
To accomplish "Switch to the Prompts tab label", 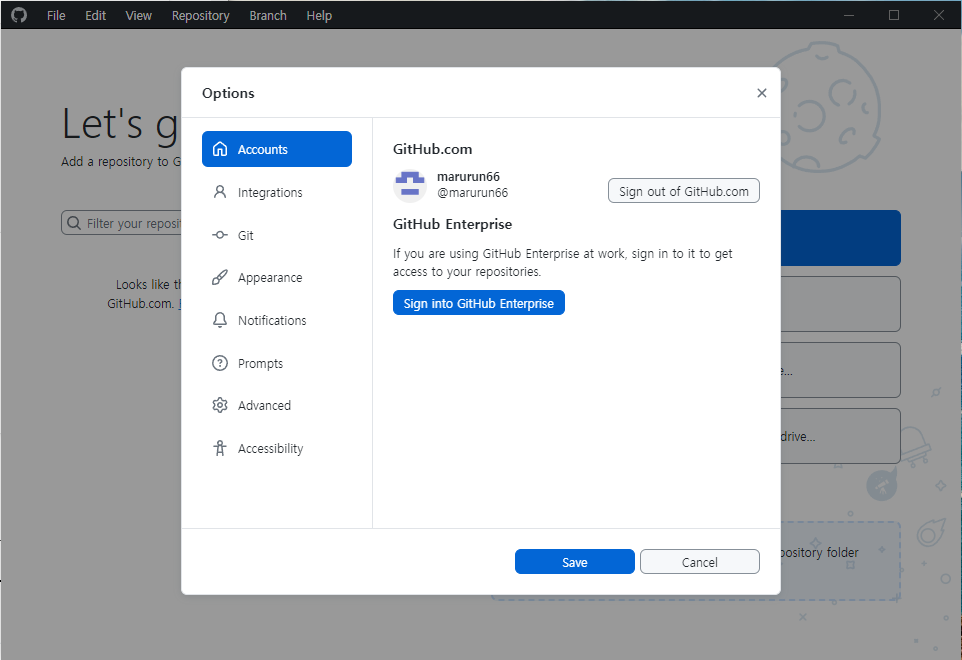I will (260, 364).
